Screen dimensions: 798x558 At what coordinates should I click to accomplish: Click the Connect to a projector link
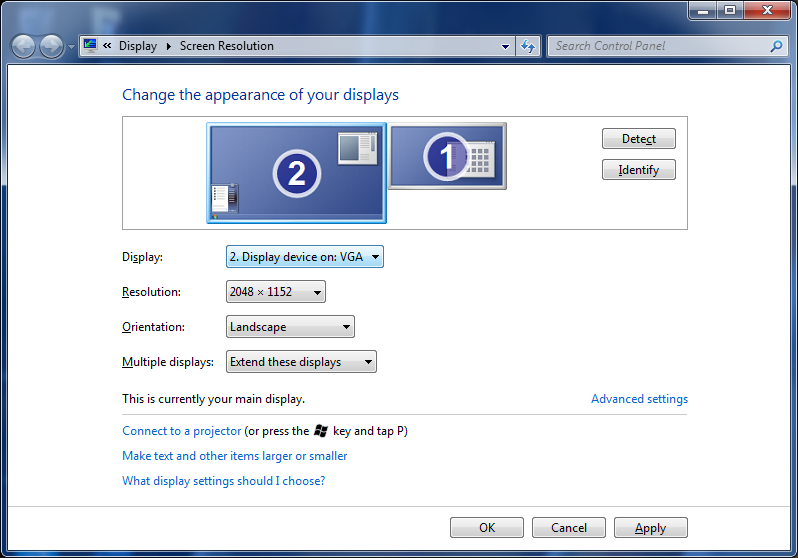click(x=181, y=431)
